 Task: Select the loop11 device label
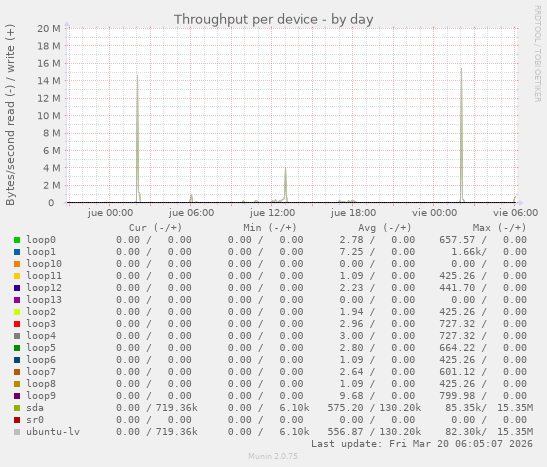click(x=44, y=276)
